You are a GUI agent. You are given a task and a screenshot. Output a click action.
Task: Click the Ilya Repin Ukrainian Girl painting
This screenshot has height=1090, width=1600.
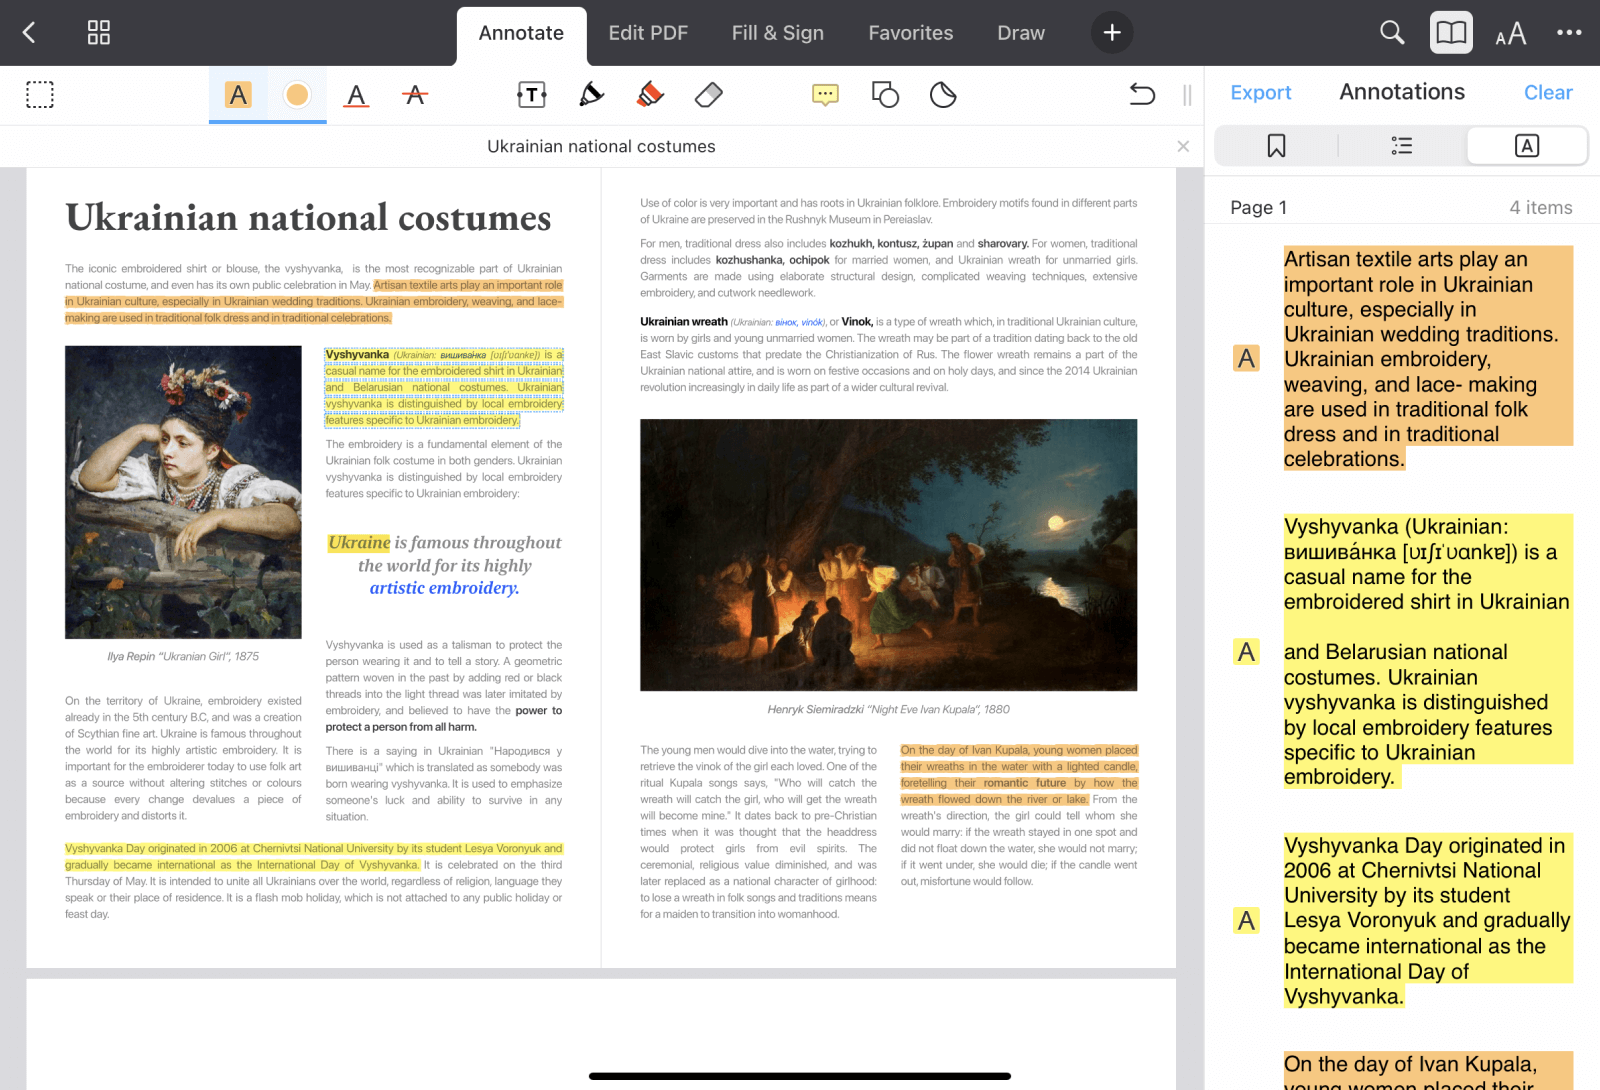pos(183,492)
